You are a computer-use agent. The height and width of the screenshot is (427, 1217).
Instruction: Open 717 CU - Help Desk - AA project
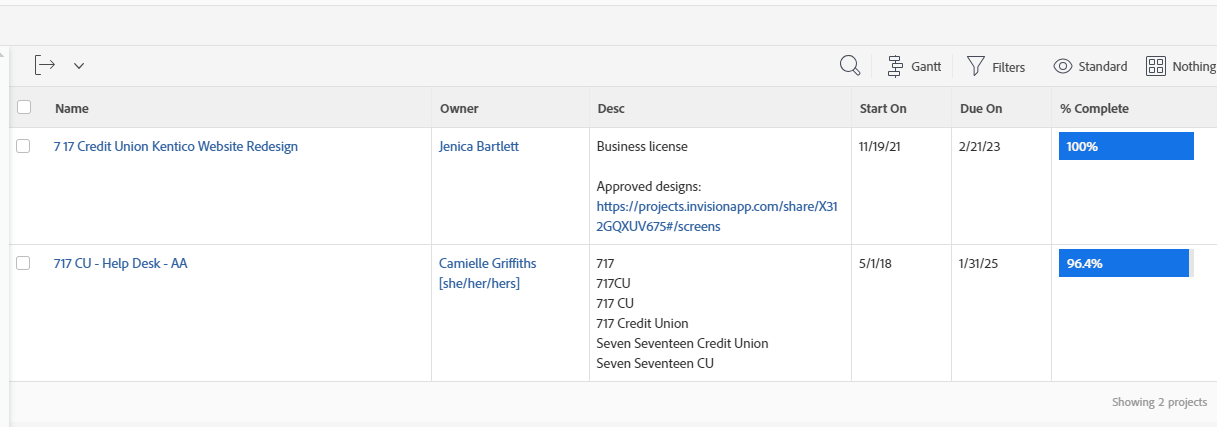(121, 263)
